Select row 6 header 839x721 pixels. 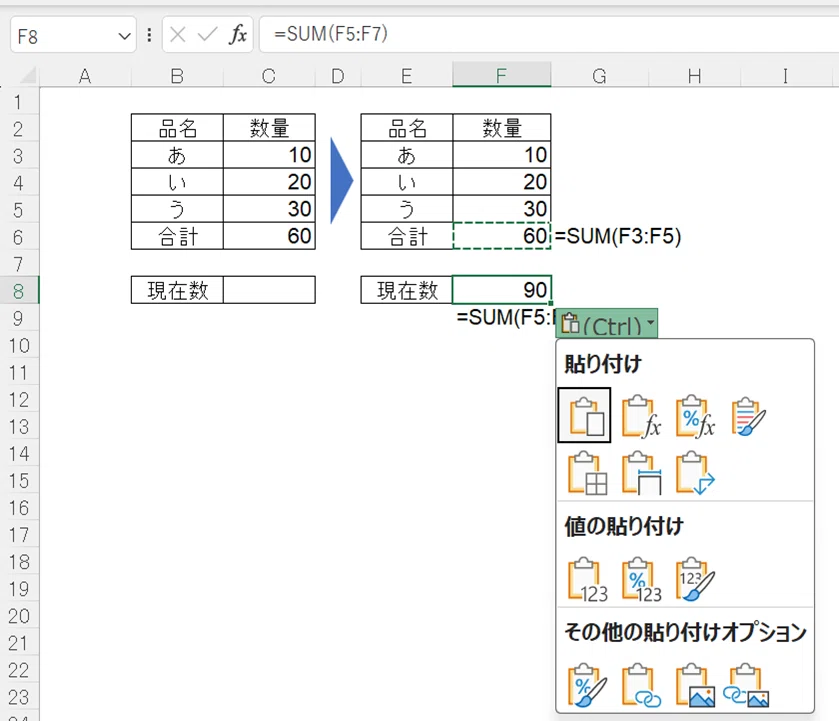[19, 237]
